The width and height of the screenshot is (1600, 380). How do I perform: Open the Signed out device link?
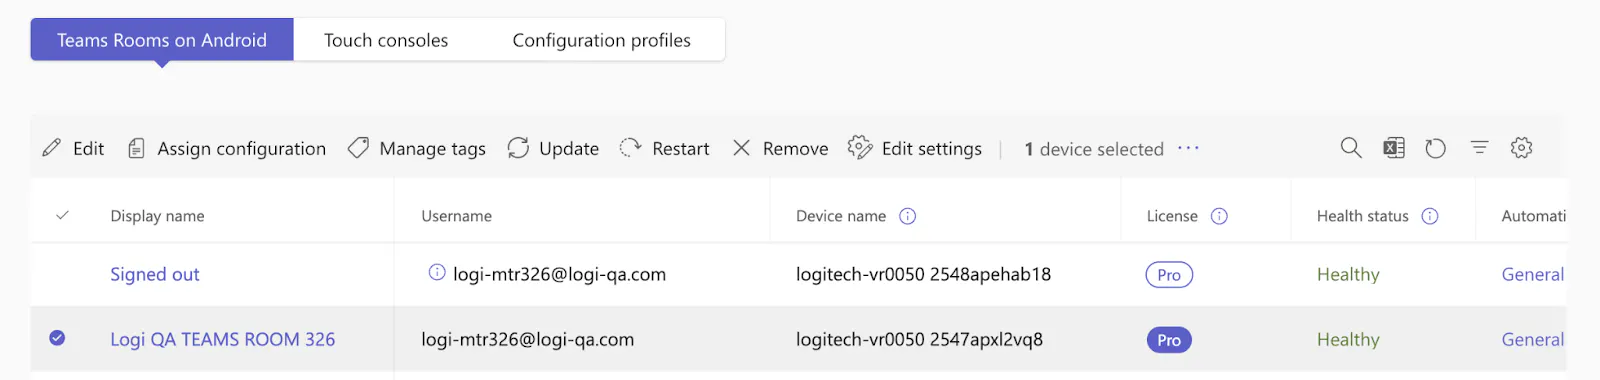[x=155, y=274]
